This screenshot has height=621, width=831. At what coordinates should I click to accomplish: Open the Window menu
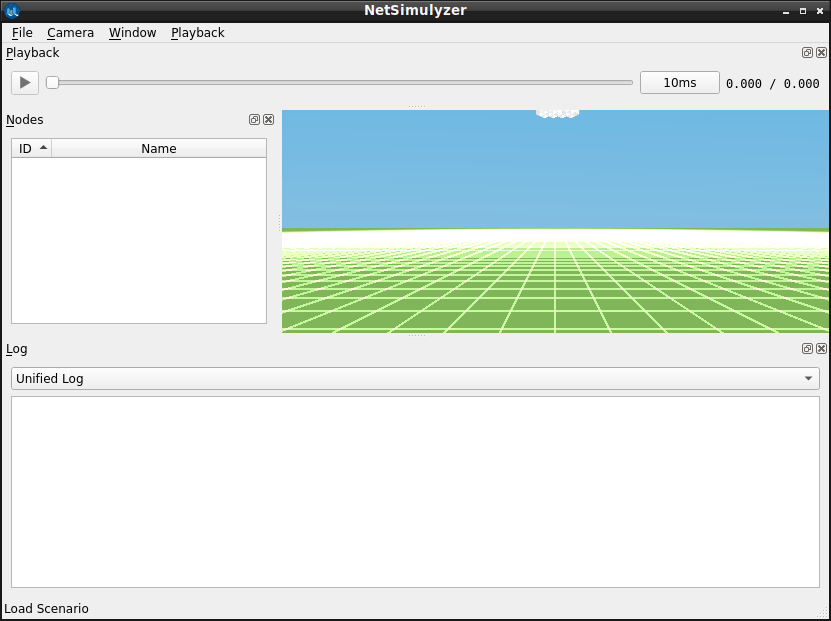pos(132,33)
